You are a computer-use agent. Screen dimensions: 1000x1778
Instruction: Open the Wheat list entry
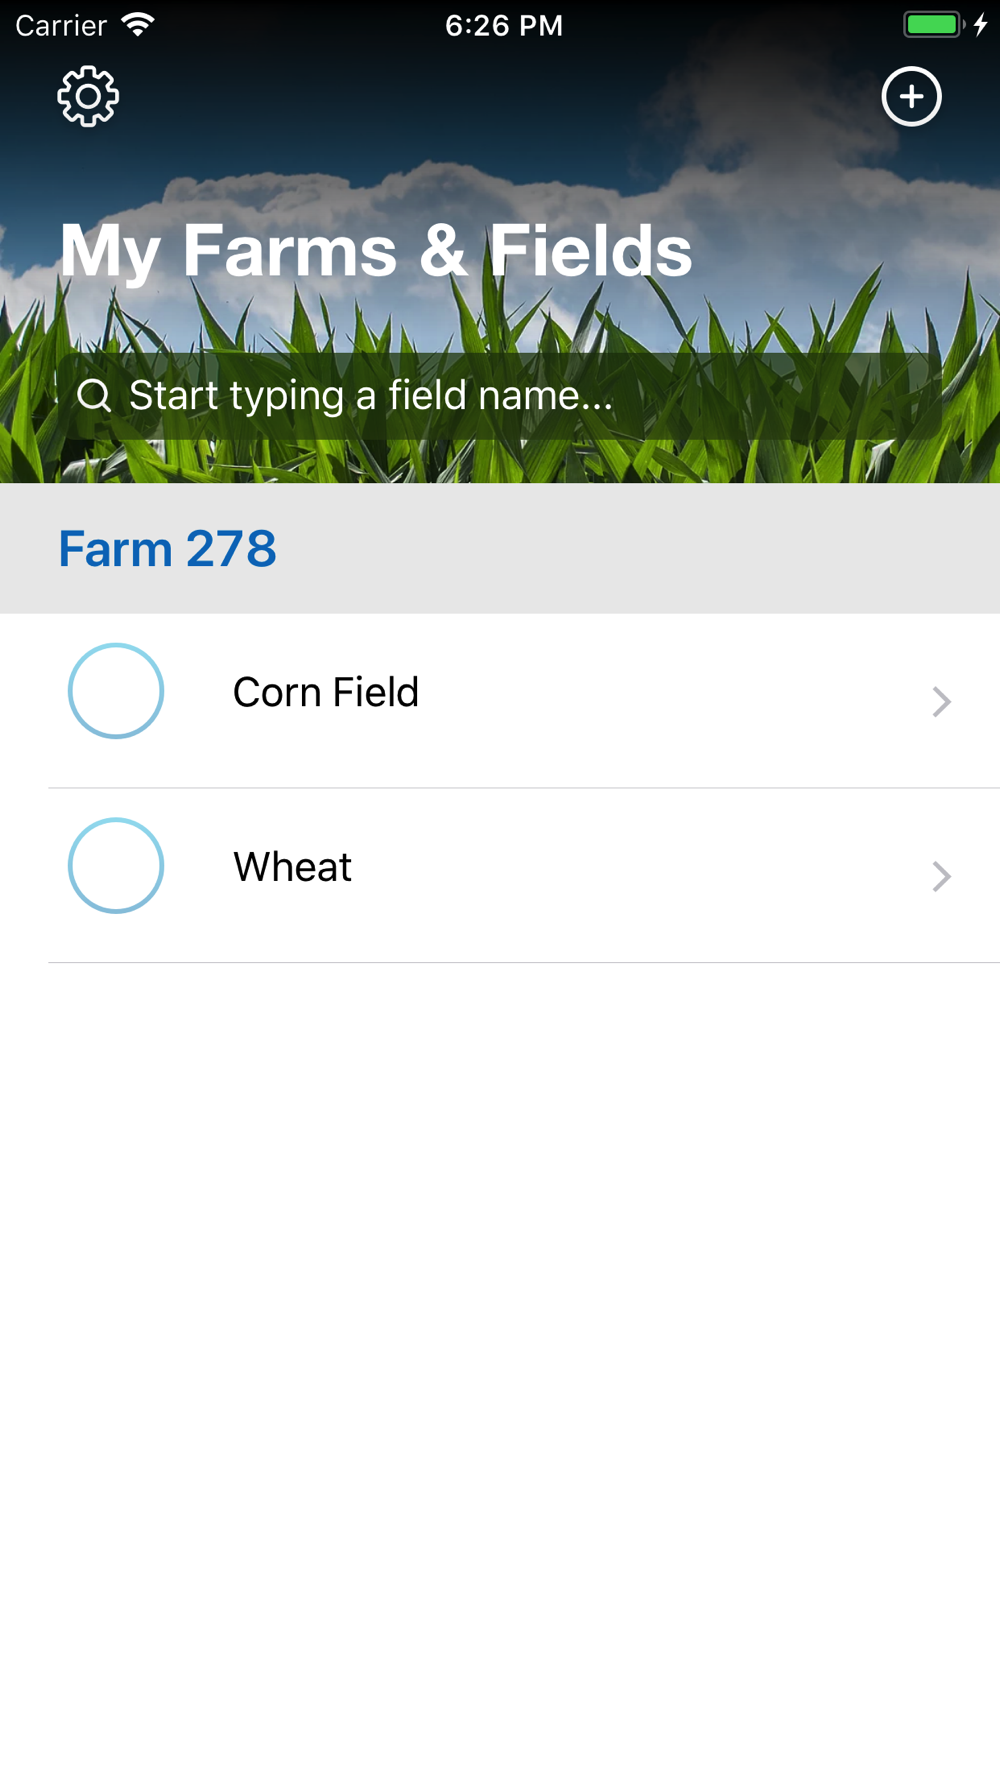(500, 876)
